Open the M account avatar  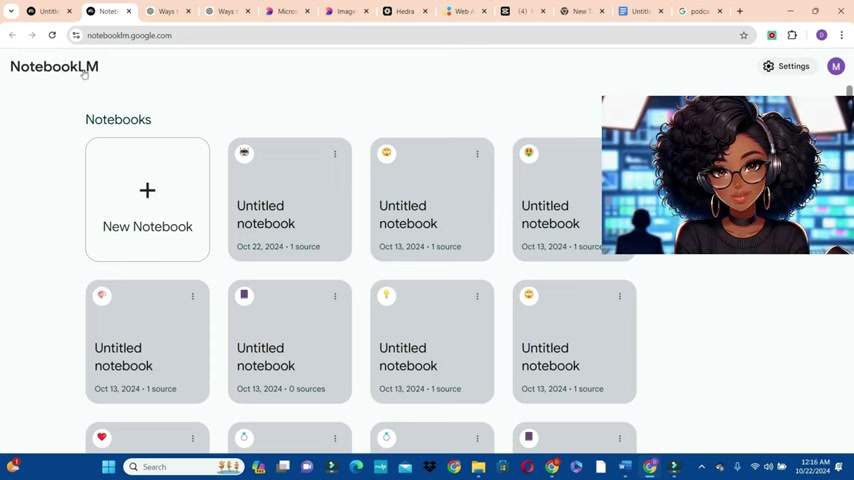coord(835,66)
